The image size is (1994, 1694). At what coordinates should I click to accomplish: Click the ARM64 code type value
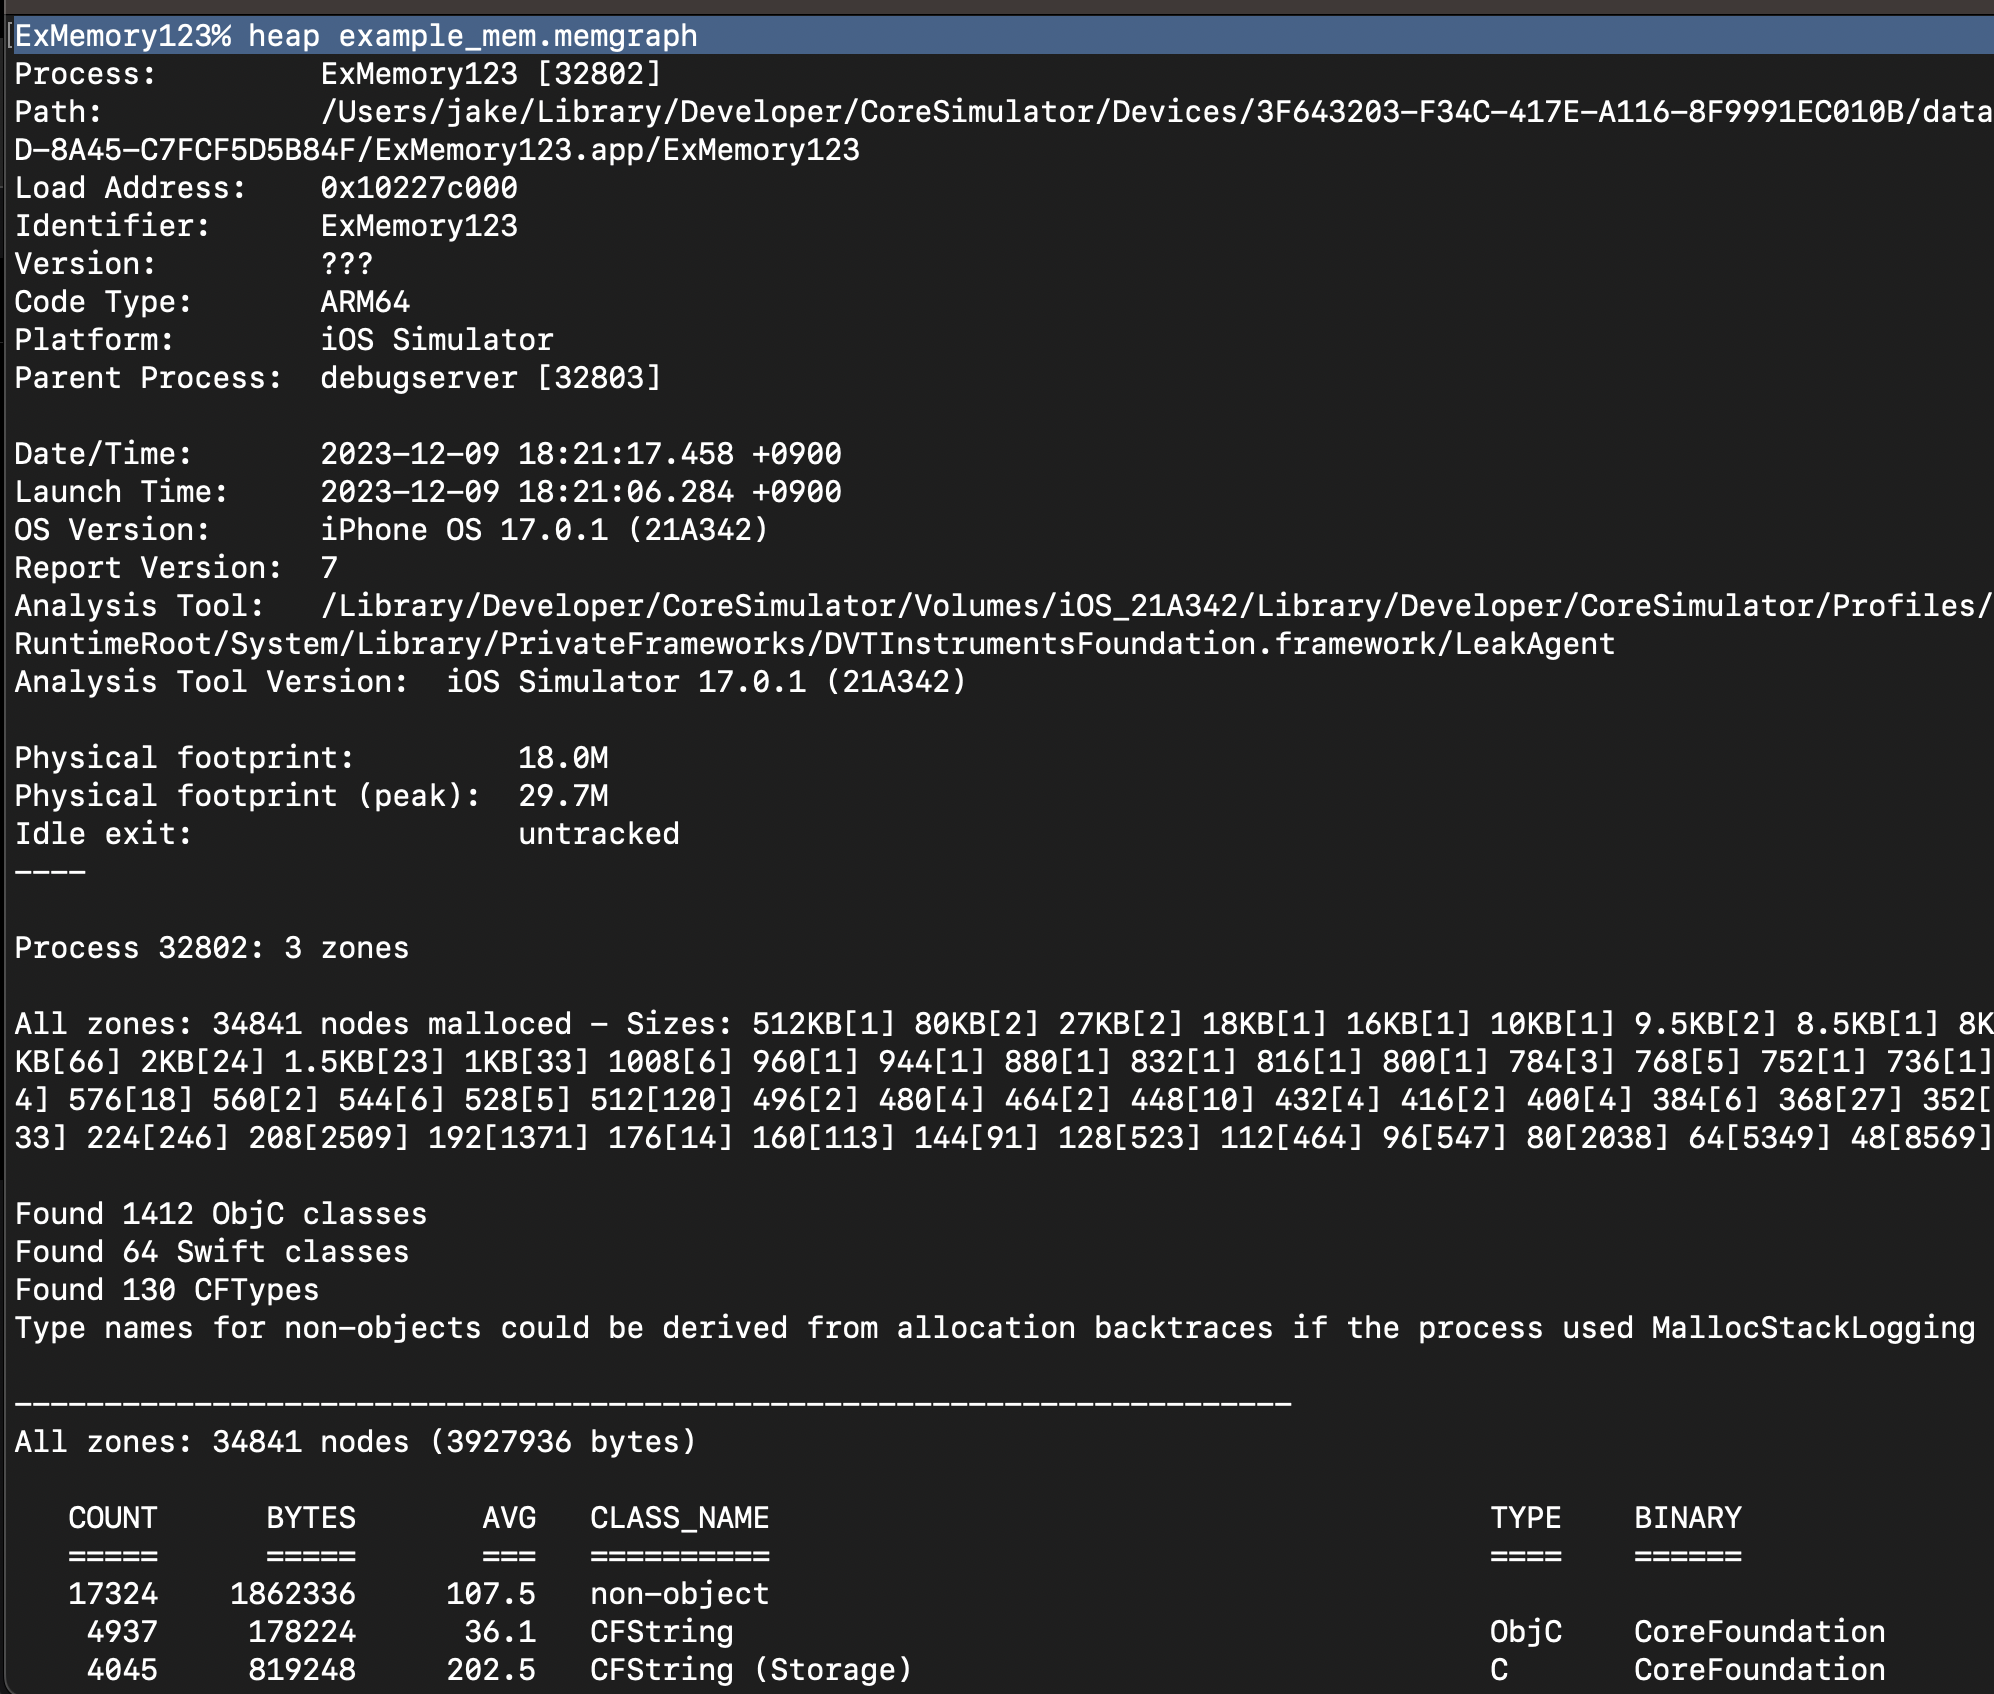point(365,302)
